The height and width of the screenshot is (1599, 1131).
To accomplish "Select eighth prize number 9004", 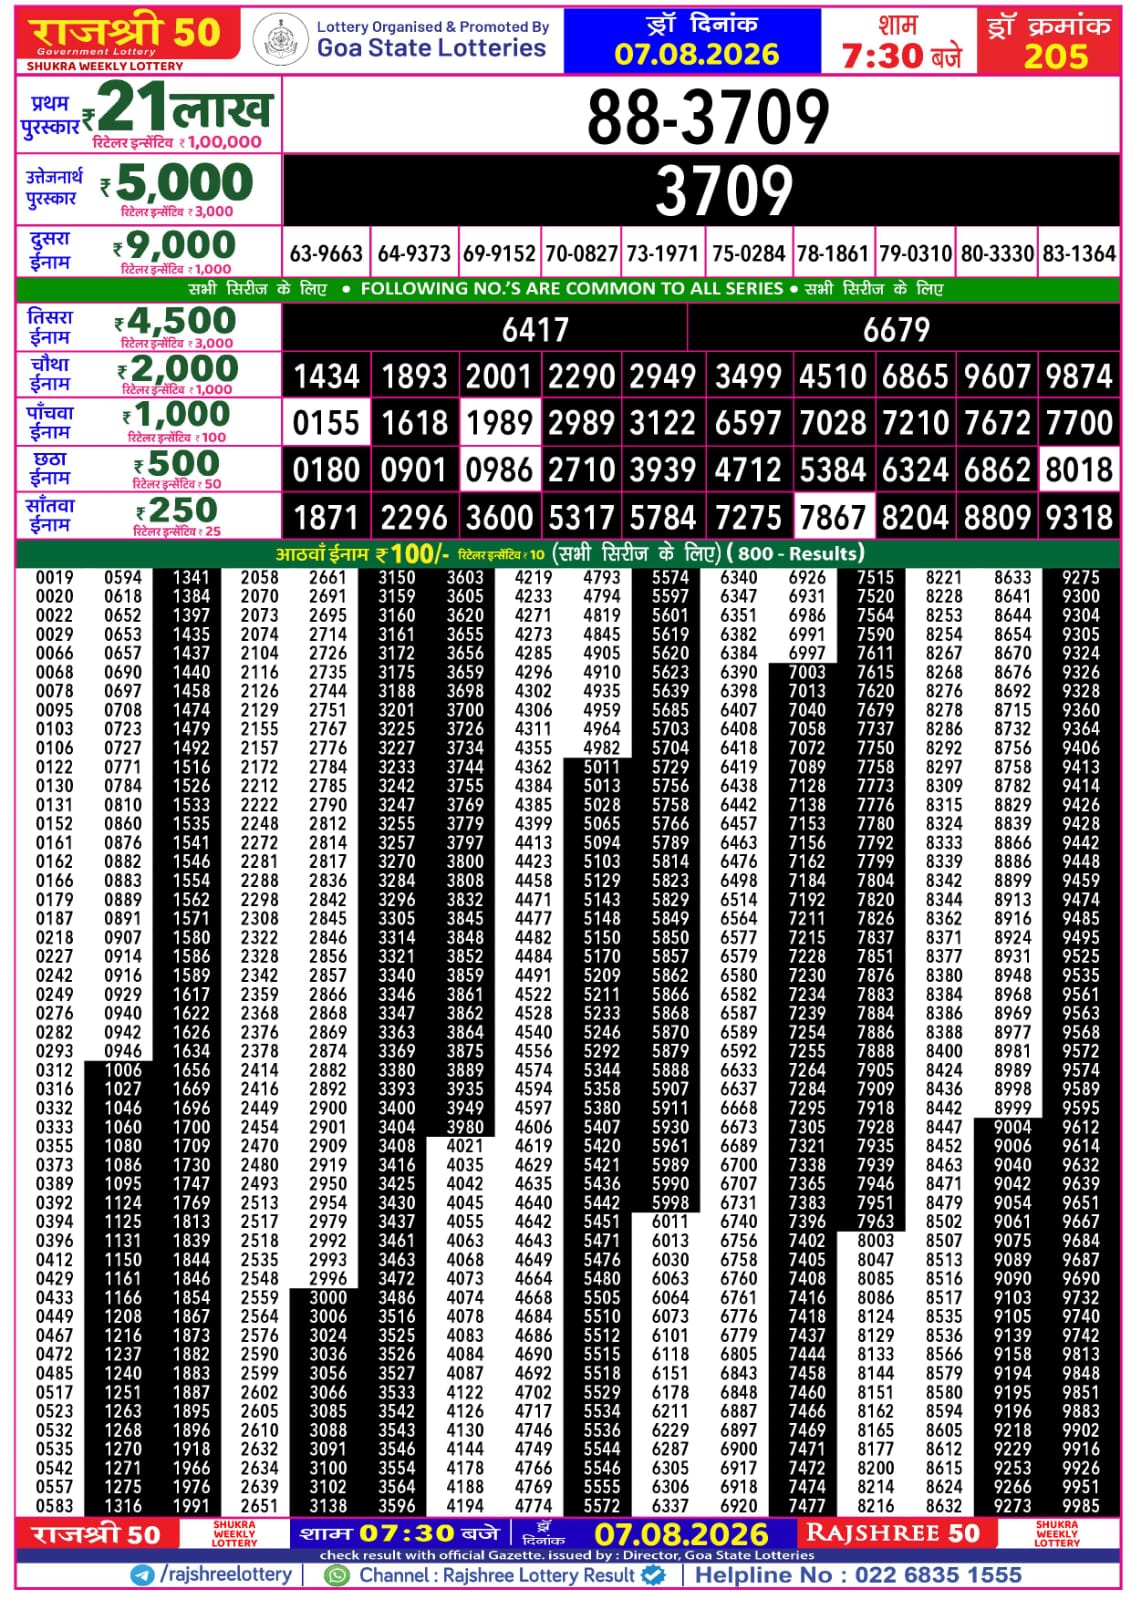I will pyautogui.click(x=1012, y=1127).
